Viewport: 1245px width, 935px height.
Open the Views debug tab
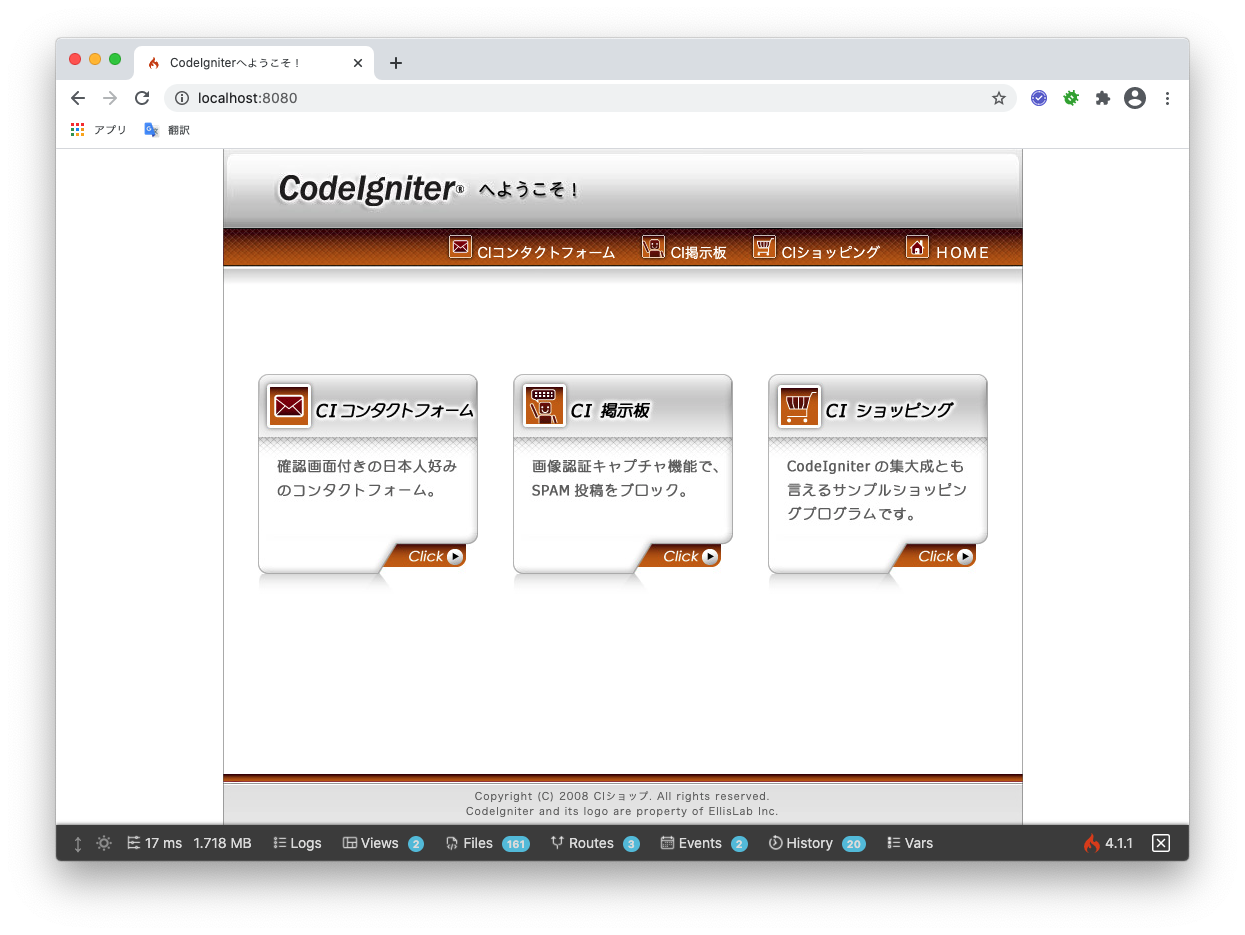pyautogui.click(x=383, y=843)
